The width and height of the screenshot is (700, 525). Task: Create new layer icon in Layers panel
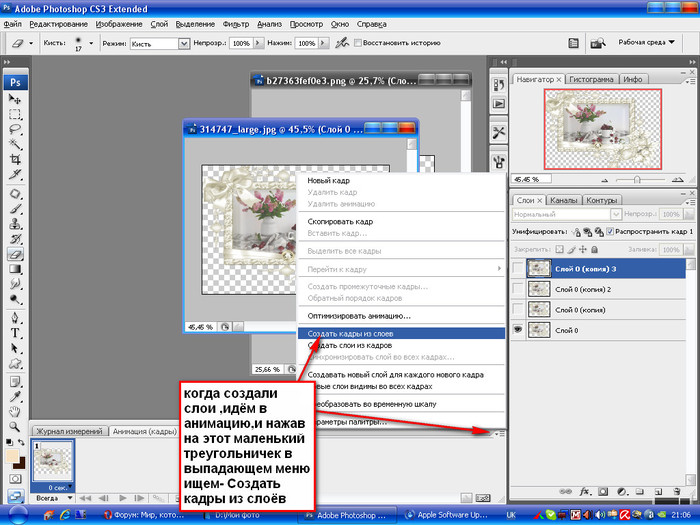pos(658,492)
